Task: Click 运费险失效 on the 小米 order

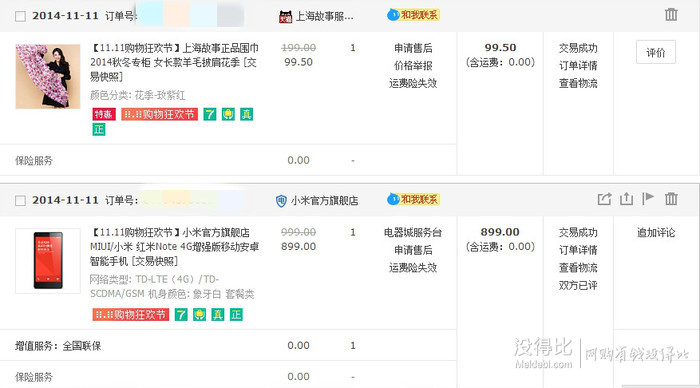Action: point(413,267)
